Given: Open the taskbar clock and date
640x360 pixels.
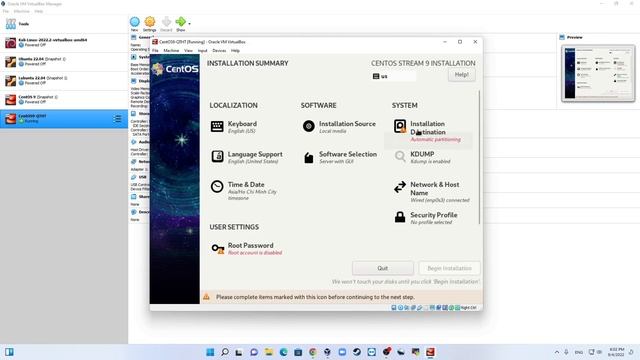Looking at the screenshot, I should 616,352.
